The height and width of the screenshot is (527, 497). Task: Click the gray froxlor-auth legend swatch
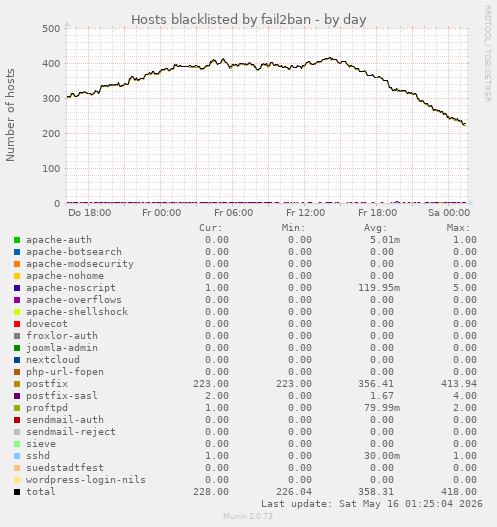tap(17, 336)
